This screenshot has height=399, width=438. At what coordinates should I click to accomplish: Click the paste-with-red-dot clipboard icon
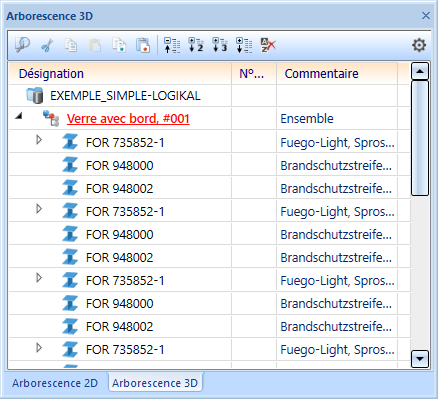coord(143,45)
